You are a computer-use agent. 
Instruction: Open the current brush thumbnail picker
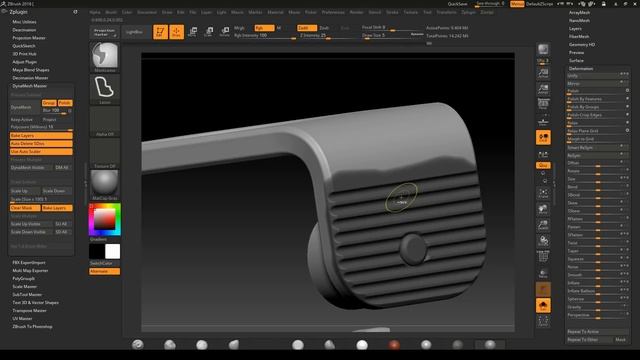coord(105,56)
